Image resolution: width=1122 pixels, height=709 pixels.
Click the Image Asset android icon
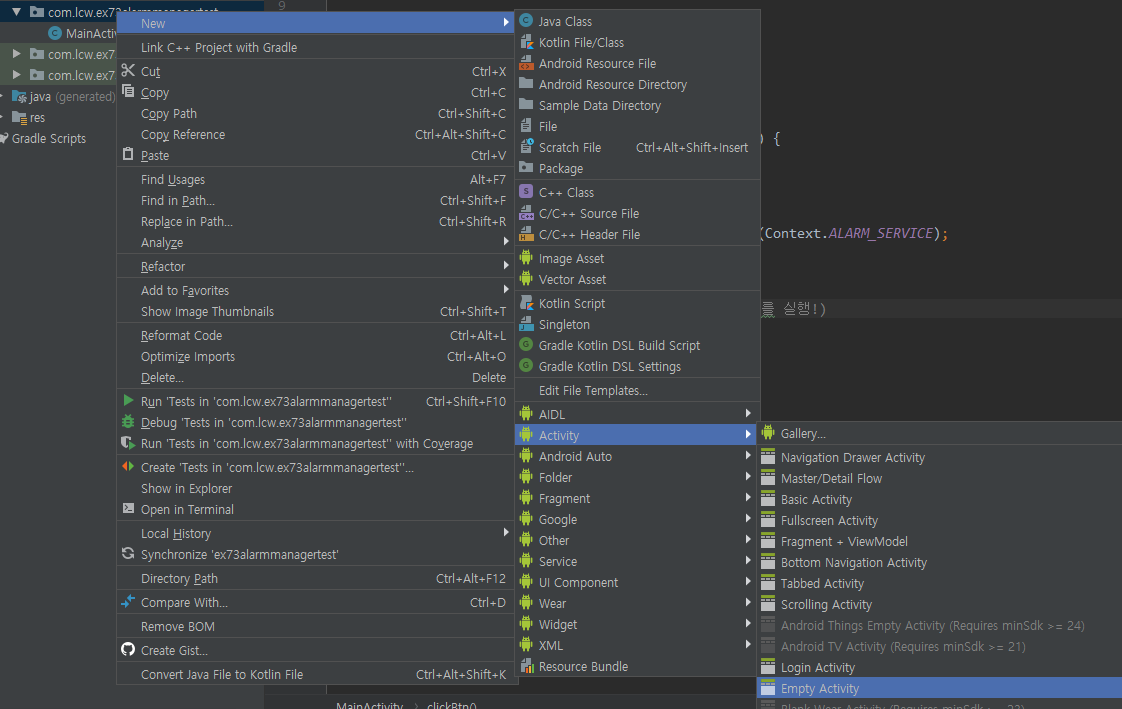526,258
